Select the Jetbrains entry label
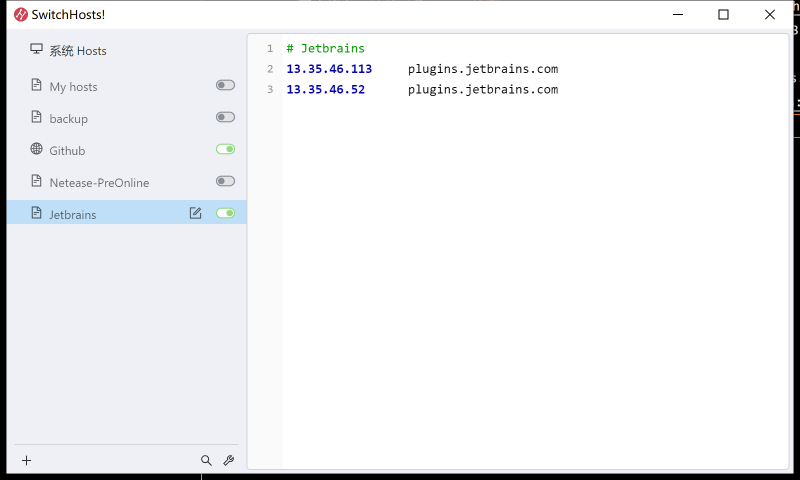Screen dimensions: 800x480 tap(72, 215)
